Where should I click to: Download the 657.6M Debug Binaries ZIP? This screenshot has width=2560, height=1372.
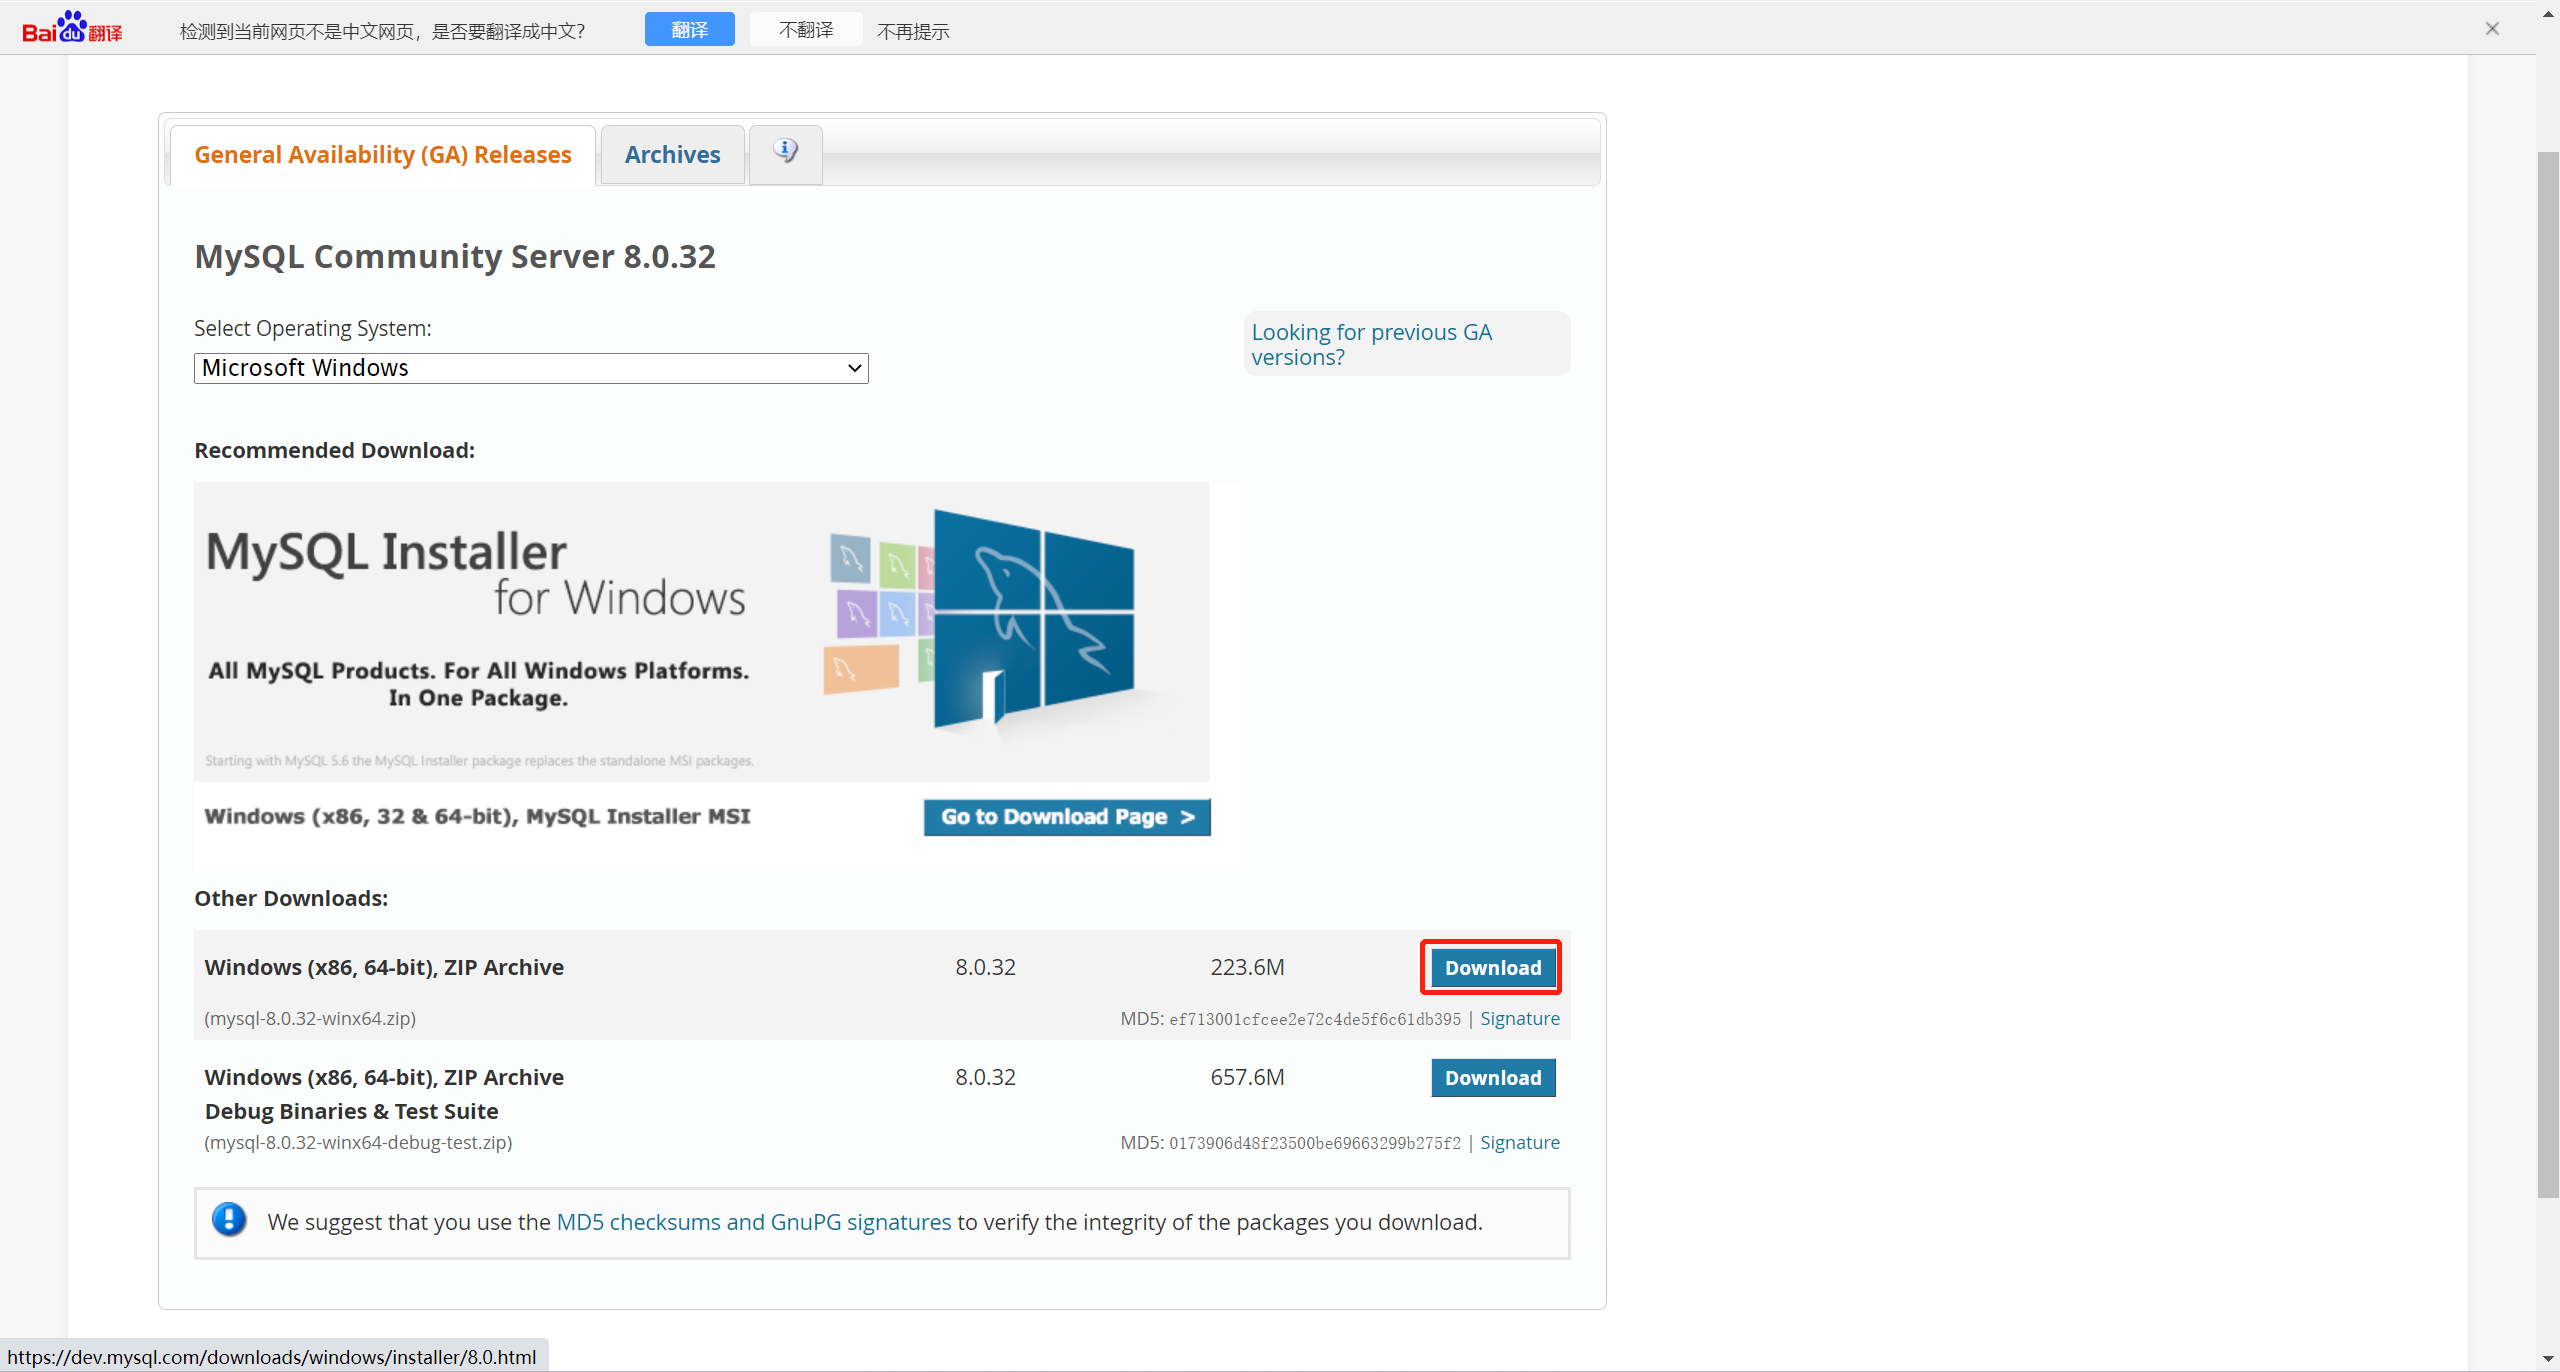click(x=1493, y=1078)
